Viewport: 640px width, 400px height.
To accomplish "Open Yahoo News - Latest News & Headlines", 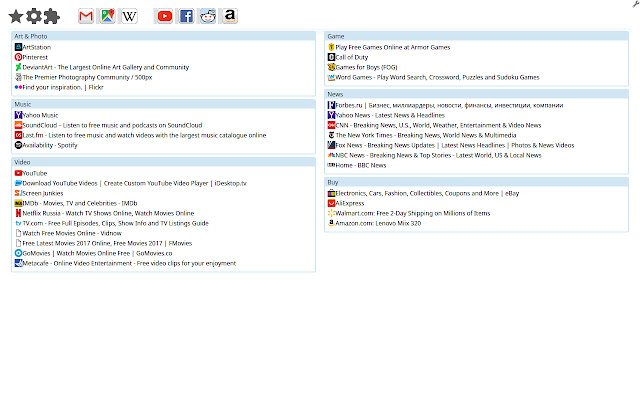I will [x=390, y=115].
